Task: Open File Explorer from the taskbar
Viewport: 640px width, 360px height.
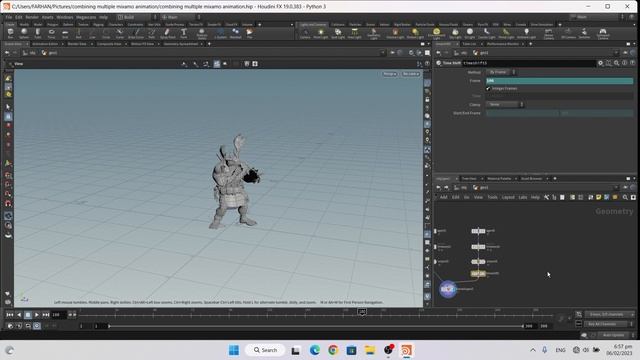Action: (370, 350)
